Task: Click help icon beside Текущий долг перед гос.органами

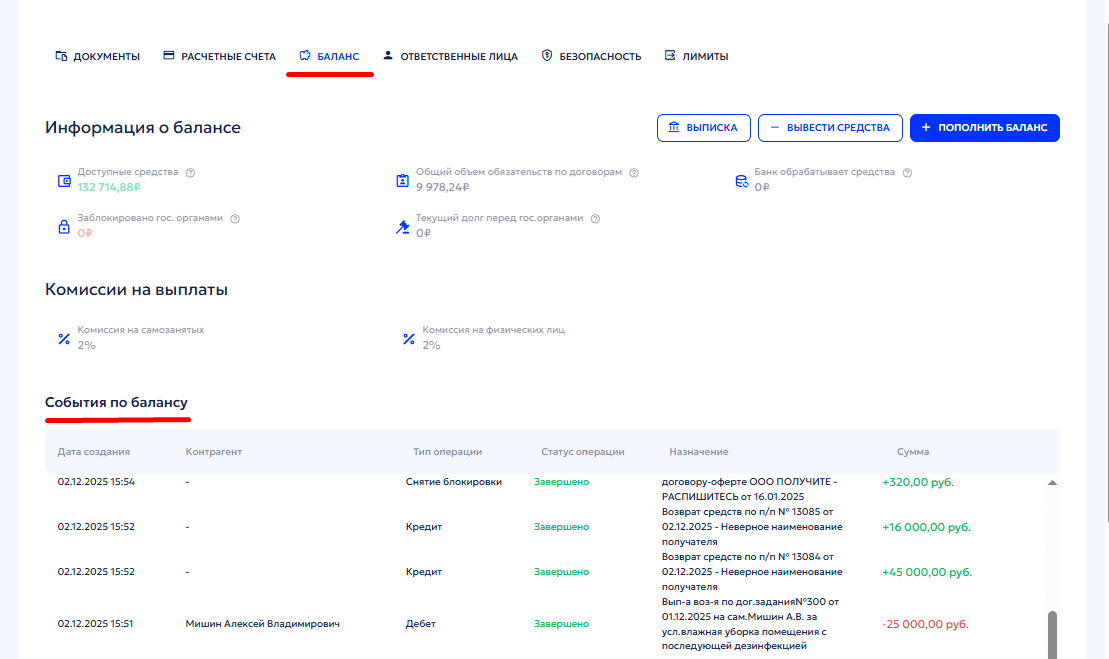Action: pyautogui.click(x=595, y=218)
